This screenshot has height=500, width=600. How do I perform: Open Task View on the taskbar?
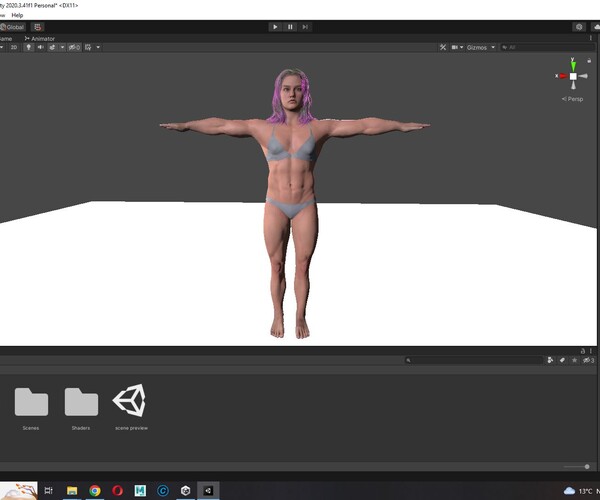pyautogui.click(x=49, y=490)
